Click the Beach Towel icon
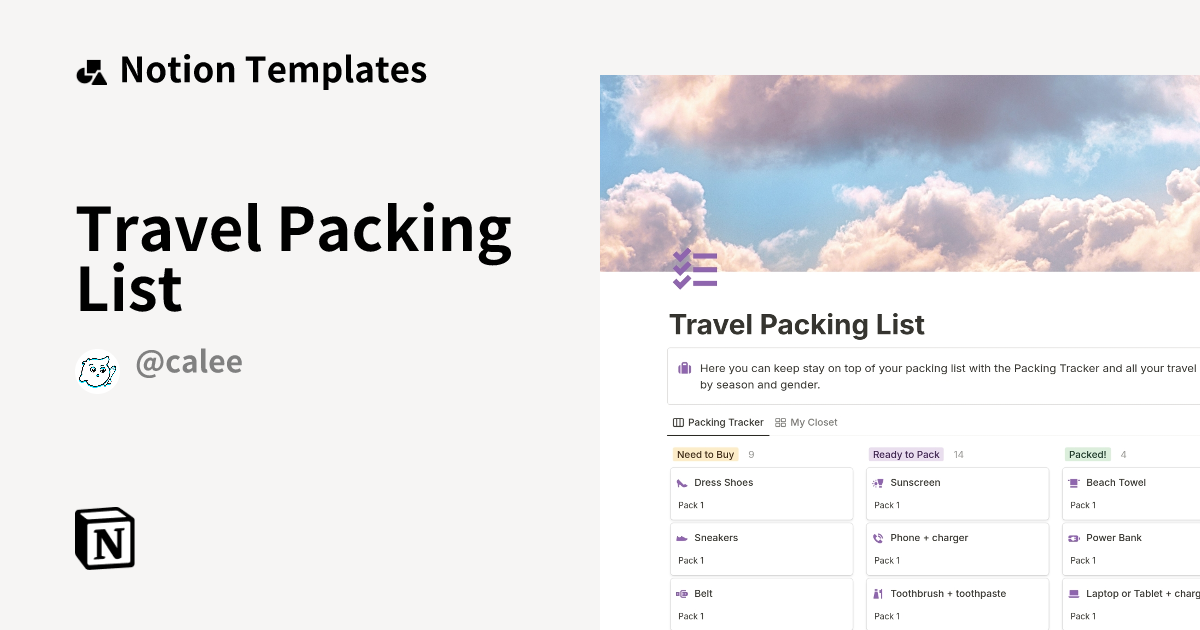Image resolution: width=1200 pixels, height=630 pixels. [x=1073, y=482]
